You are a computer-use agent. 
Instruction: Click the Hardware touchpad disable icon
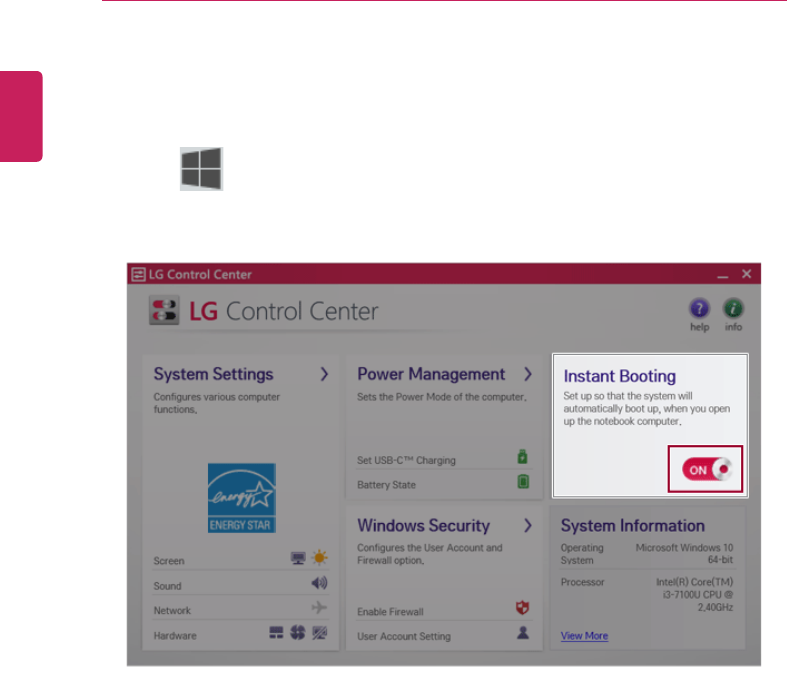tap(320, 633)
